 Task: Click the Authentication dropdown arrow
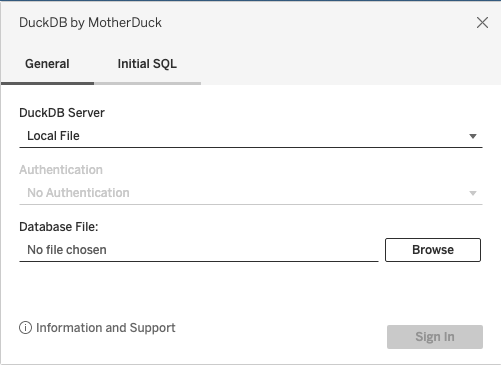click(x=473, y=193)
